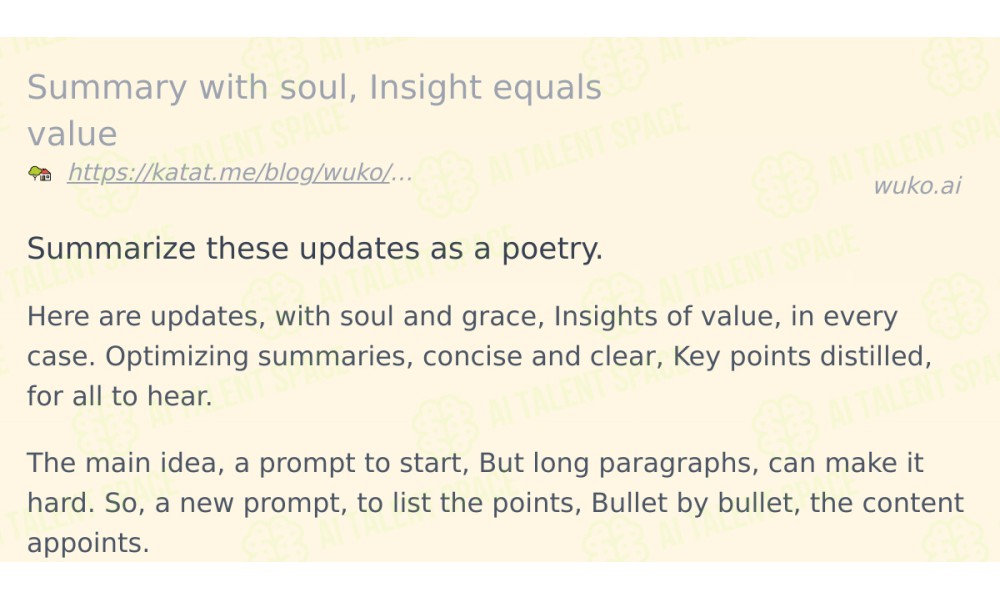Screen dimensions: 1000x600
Task: Click the tree and house favicon icon
Action: point(40,173)
